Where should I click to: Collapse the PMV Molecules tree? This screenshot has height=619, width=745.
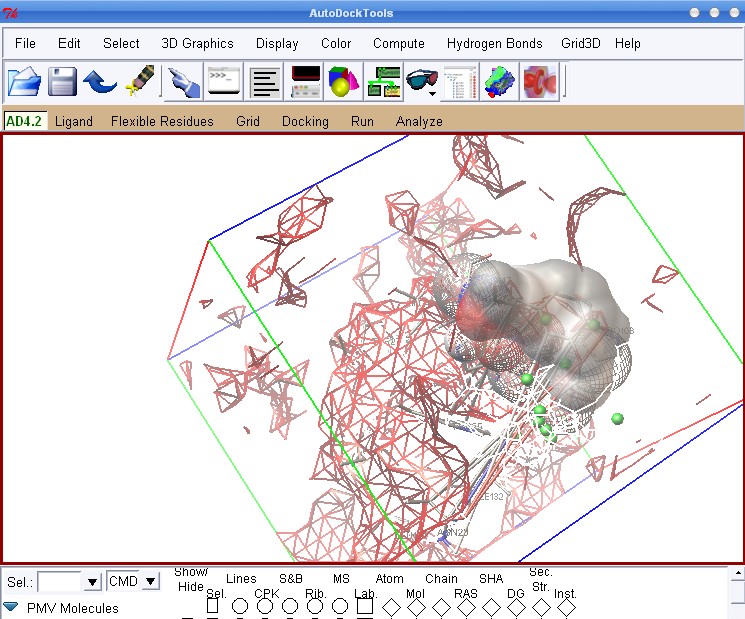[x=11, y=607]
